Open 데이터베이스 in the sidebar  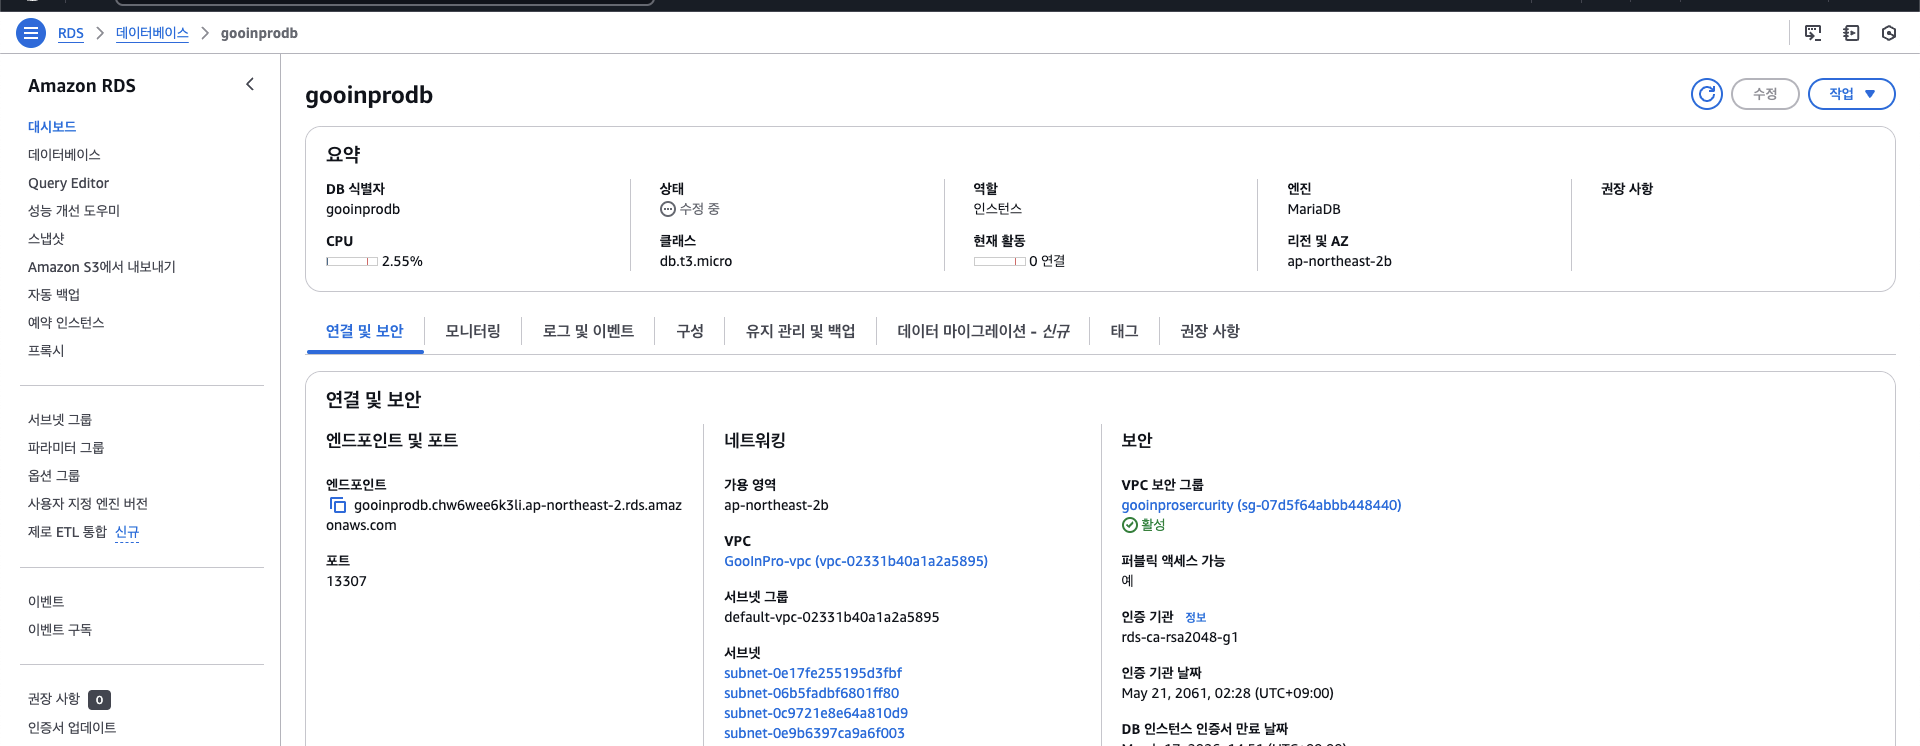(64, 155)
